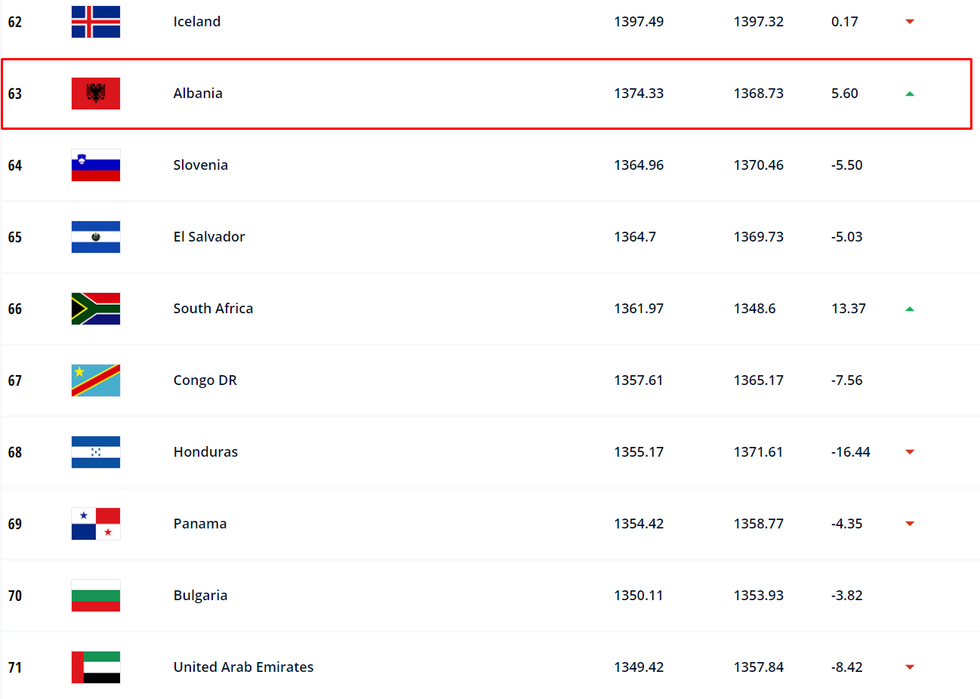980x699 pixels.
Task: Click the Bulgaria flag icon
Action: click(96, 596)
